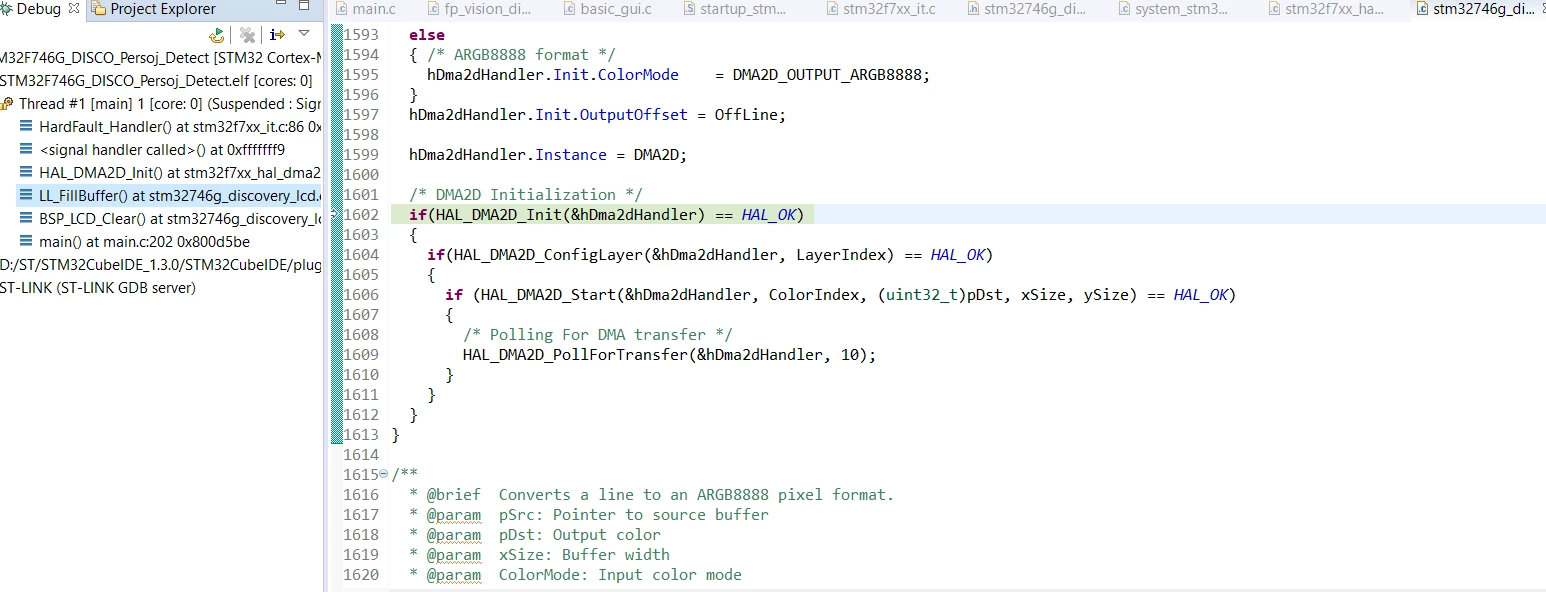Select the Persoj_Detect.elf [cores: 0] entry
This screenshot has height=592, width=1546.
pyautogui.click(x=156, y=81)
